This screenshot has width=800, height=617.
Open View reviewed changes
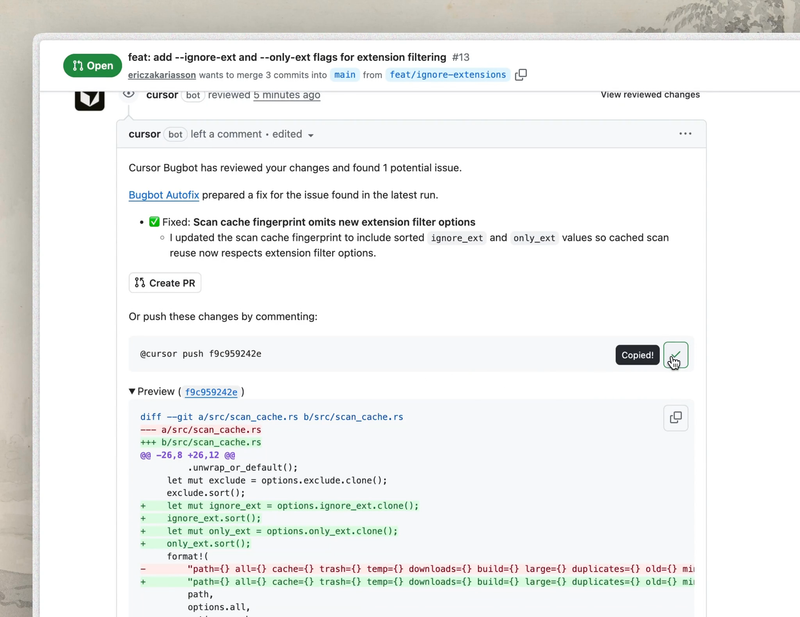tap(650, 94)
